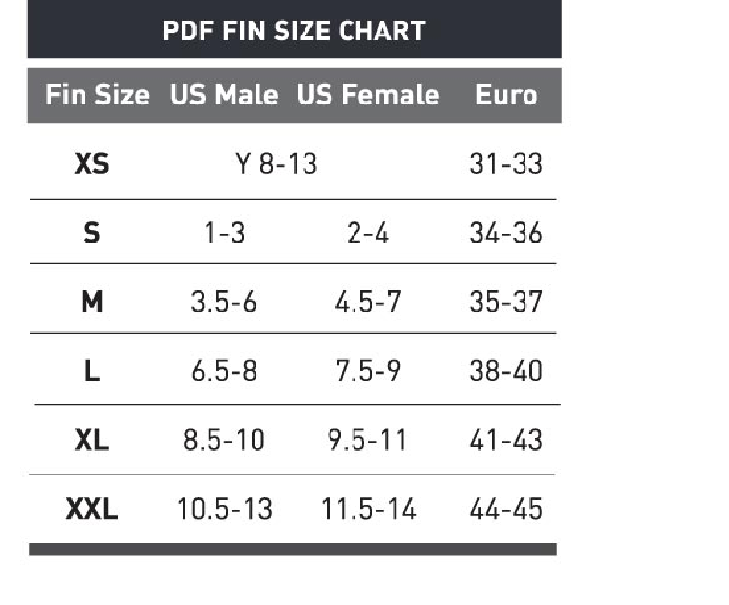Click US Female 11.5-14 cell

pos(368,509)
